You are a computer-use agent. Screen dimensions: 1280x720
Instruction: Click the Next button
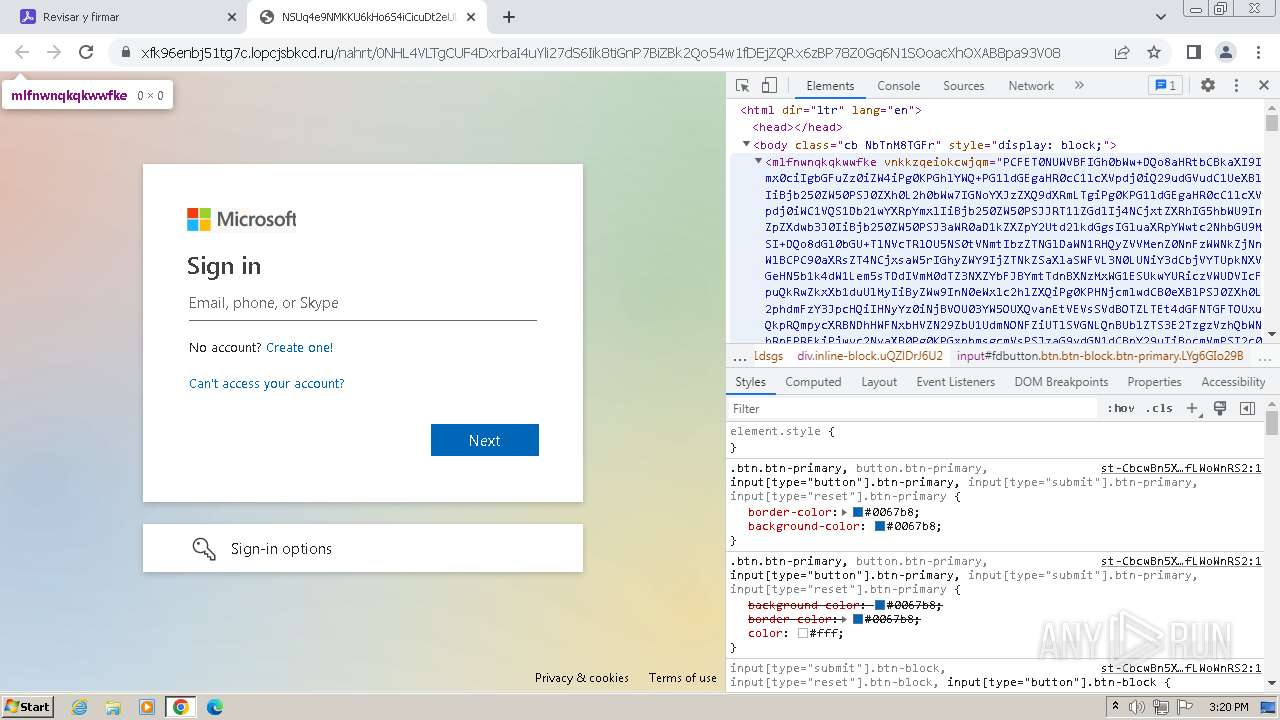pos(485,440)
